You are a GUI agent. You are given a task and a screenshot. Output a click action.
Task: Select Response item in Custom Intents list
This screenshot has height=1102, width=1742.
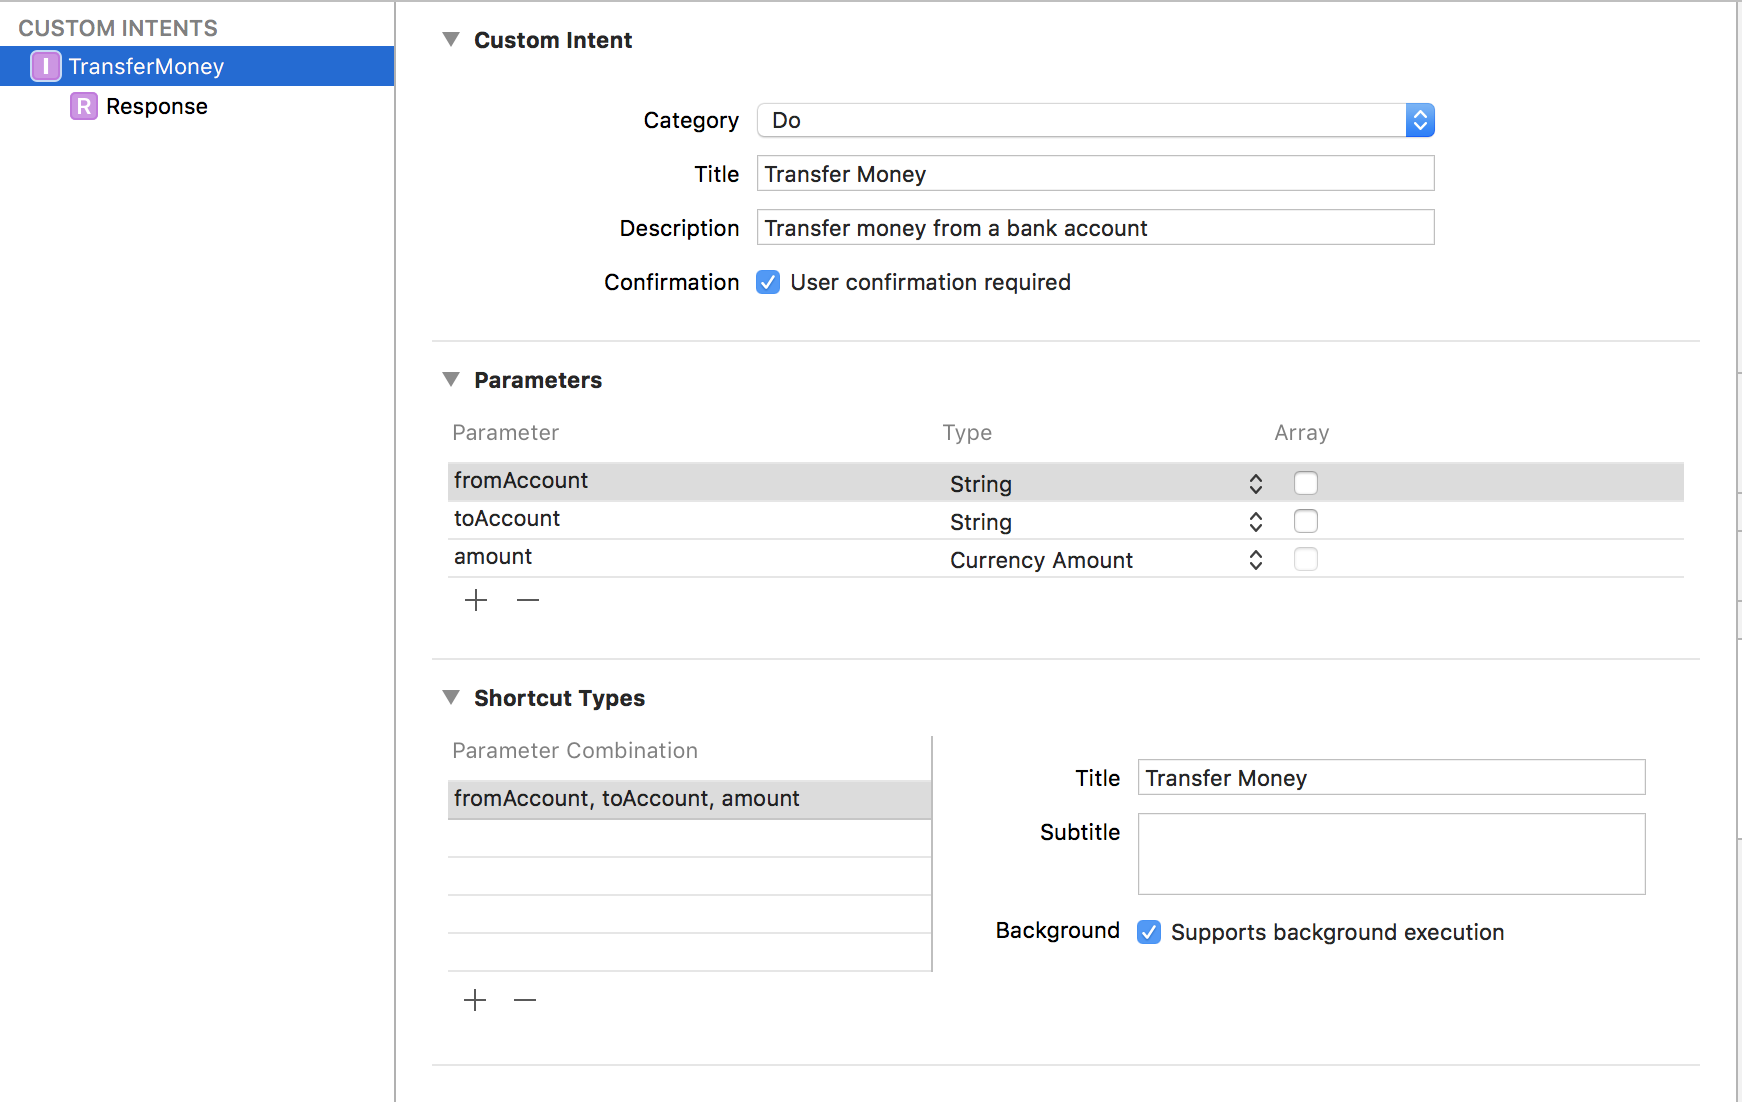click(157, 106)
